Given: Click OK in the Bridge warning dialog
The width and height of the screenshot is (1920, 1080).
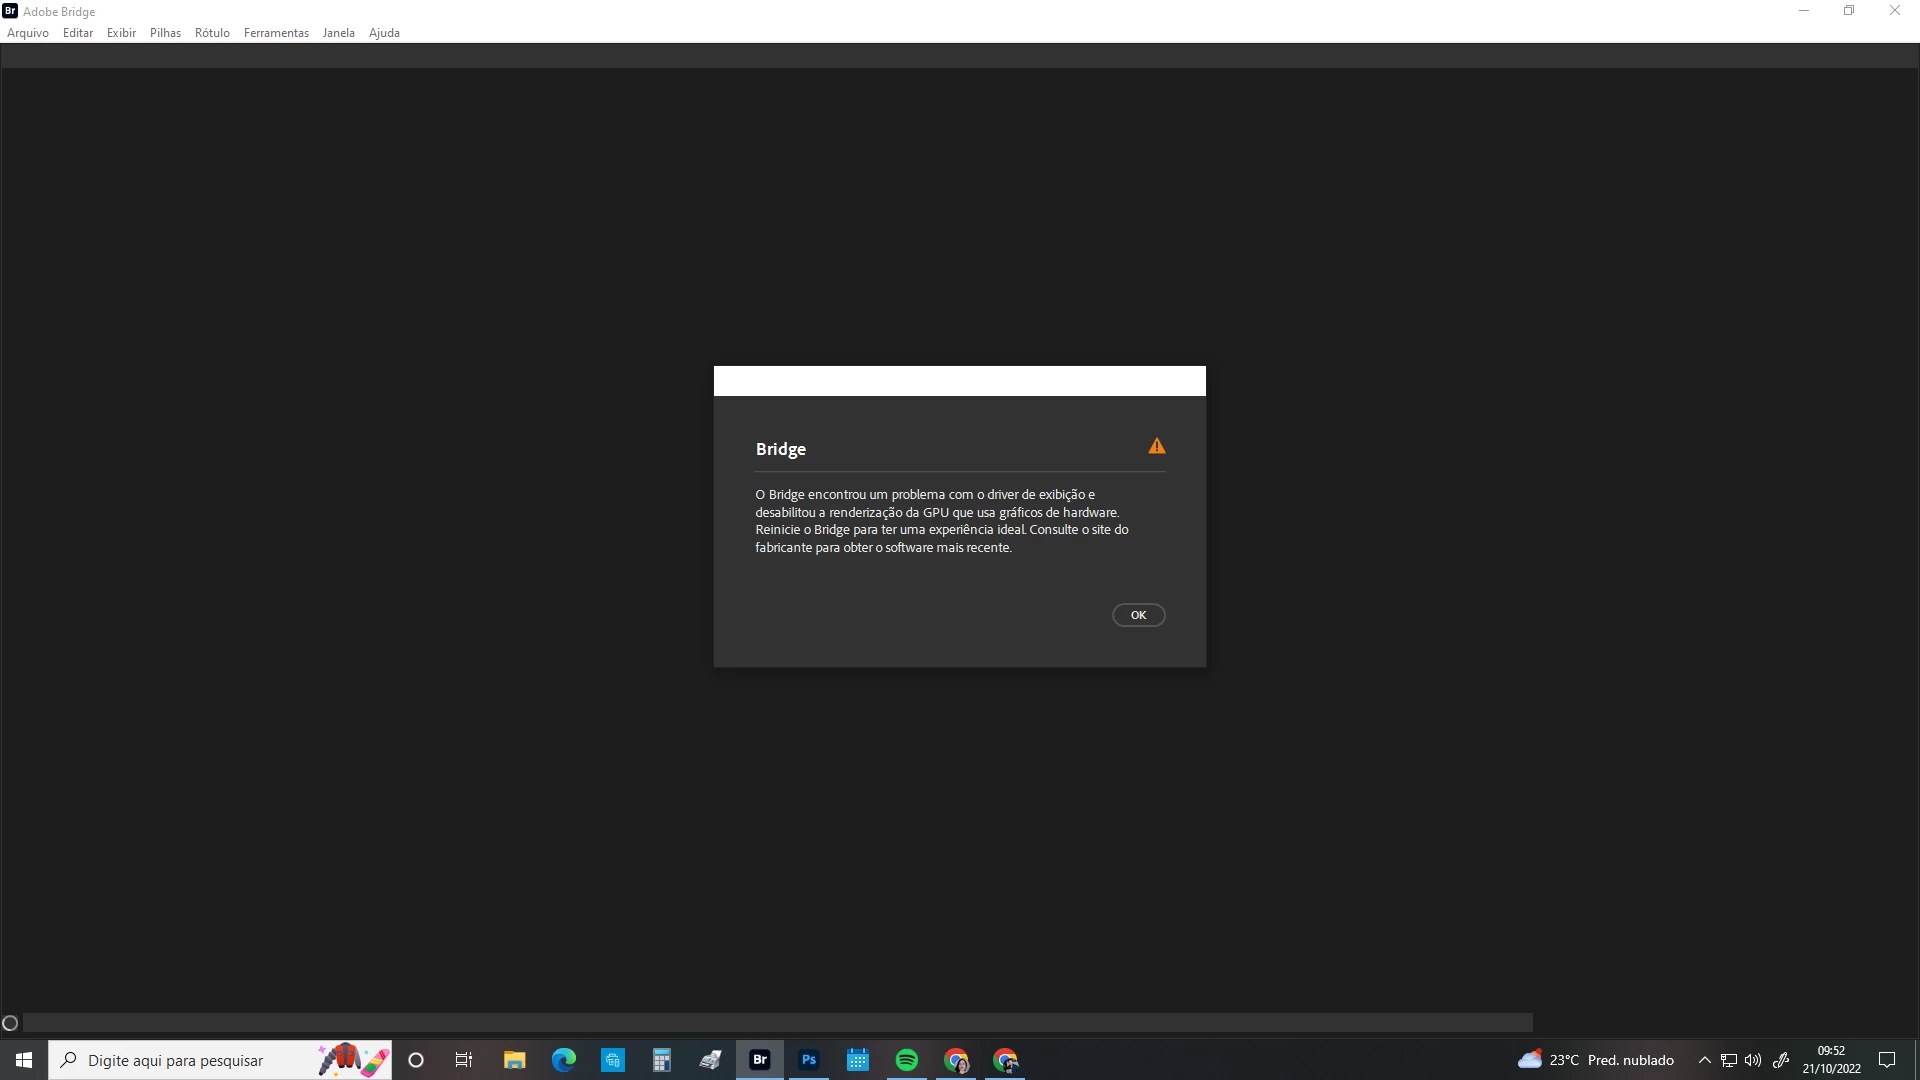Looking at the screenshot, I should coord(1138,615).
